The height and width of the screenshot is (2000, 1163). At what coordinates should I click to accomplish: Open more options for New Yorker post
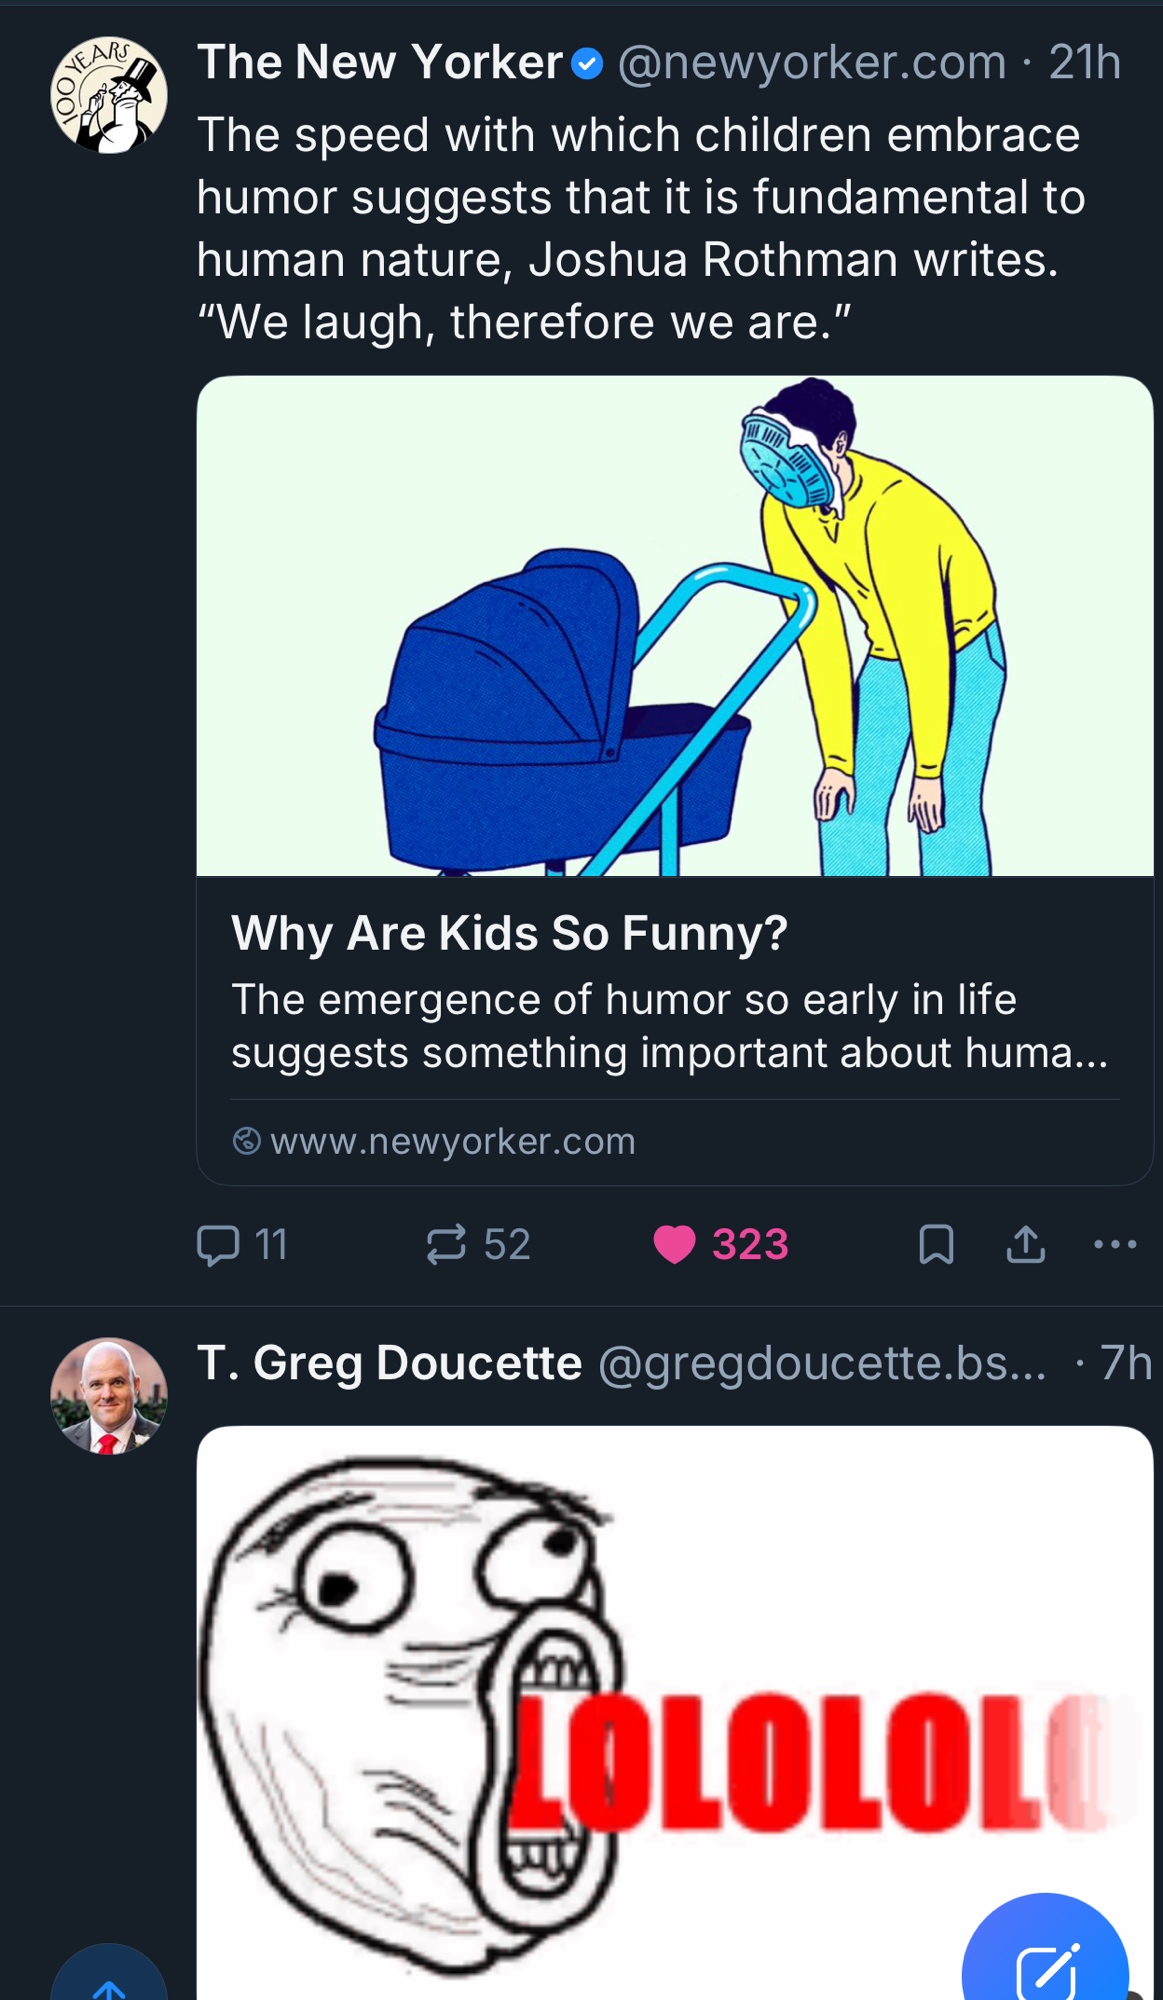tap(1115, 1245)
